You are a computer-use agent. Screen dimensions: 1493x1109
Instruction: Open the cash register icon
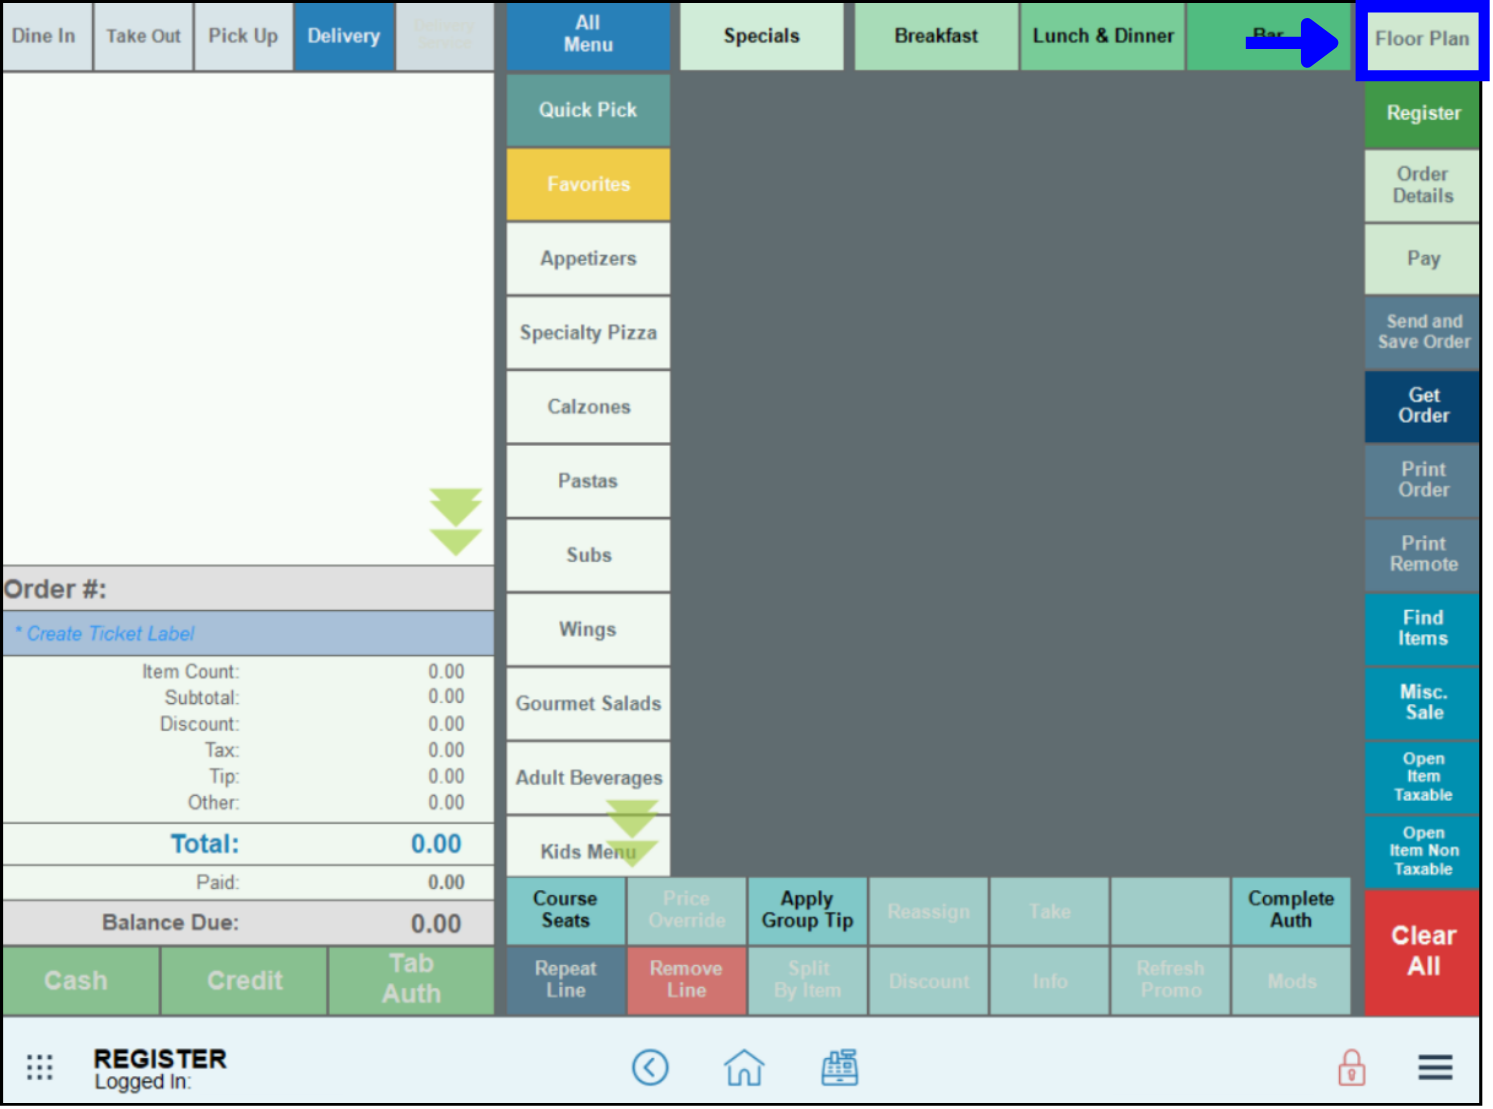point(839,1067)
